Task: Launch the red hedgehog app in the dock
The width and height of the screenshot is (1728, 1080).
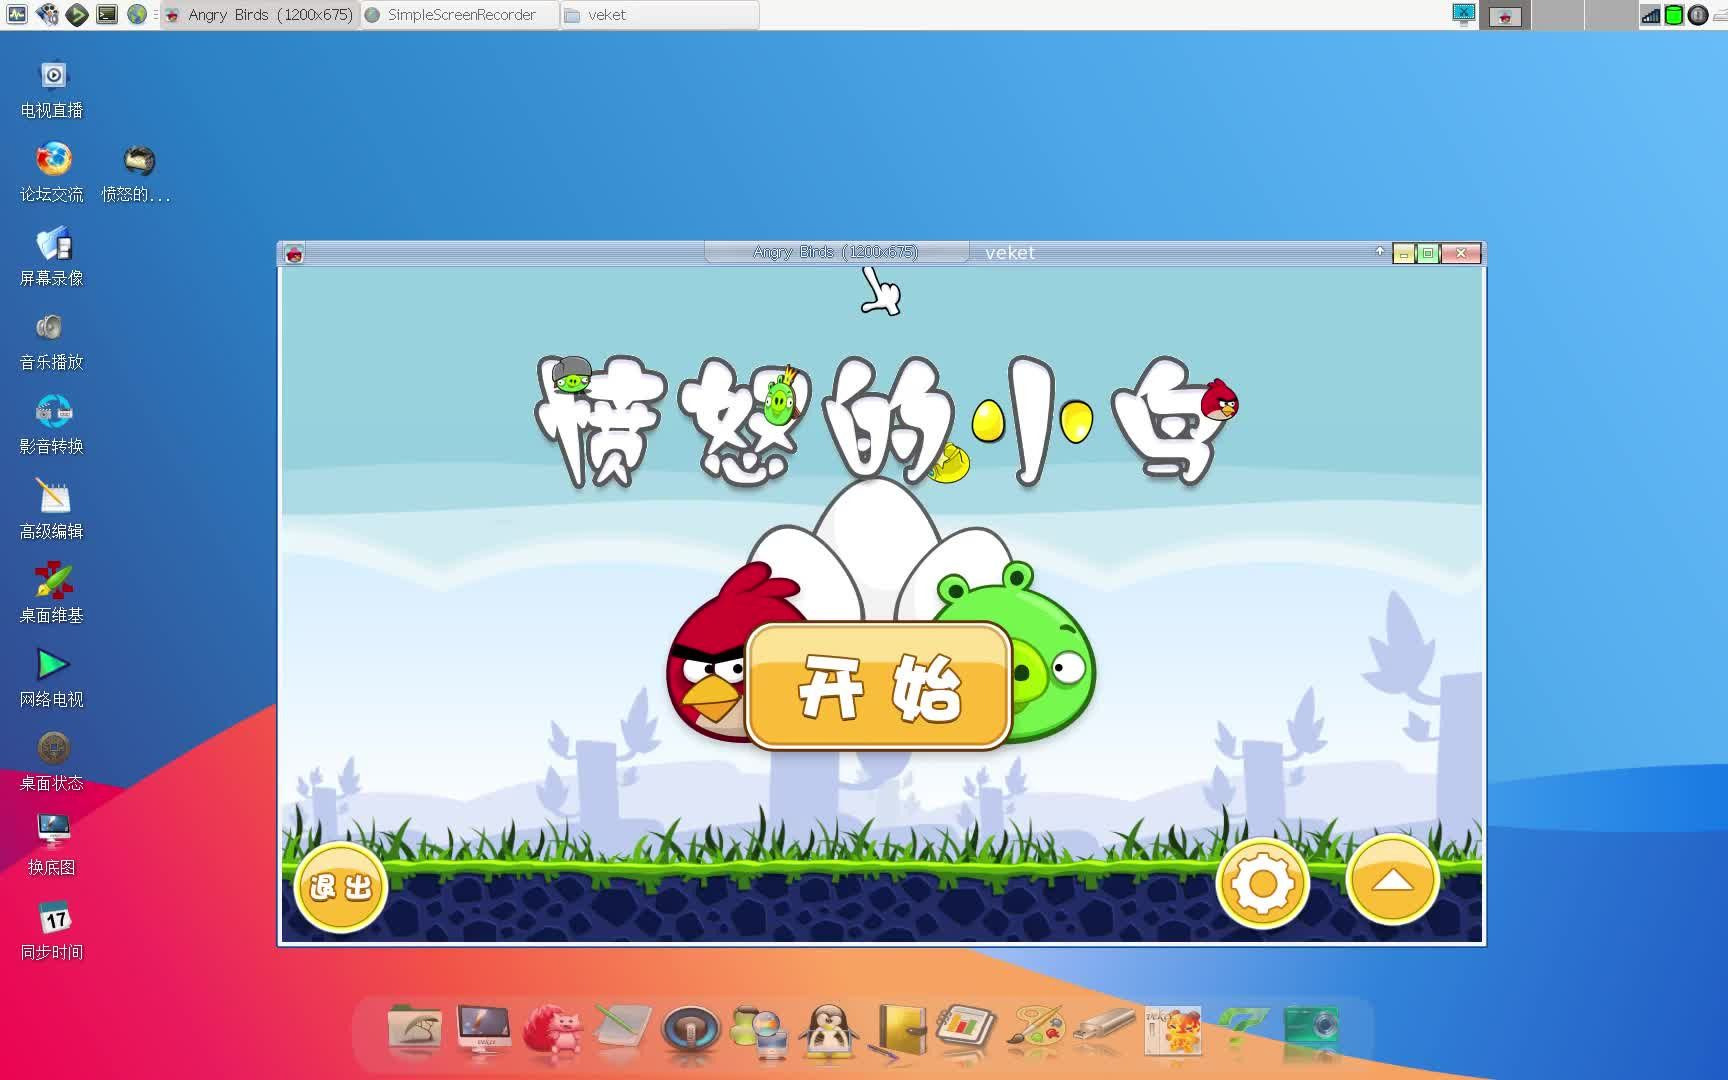Action: pos(552,1029)
